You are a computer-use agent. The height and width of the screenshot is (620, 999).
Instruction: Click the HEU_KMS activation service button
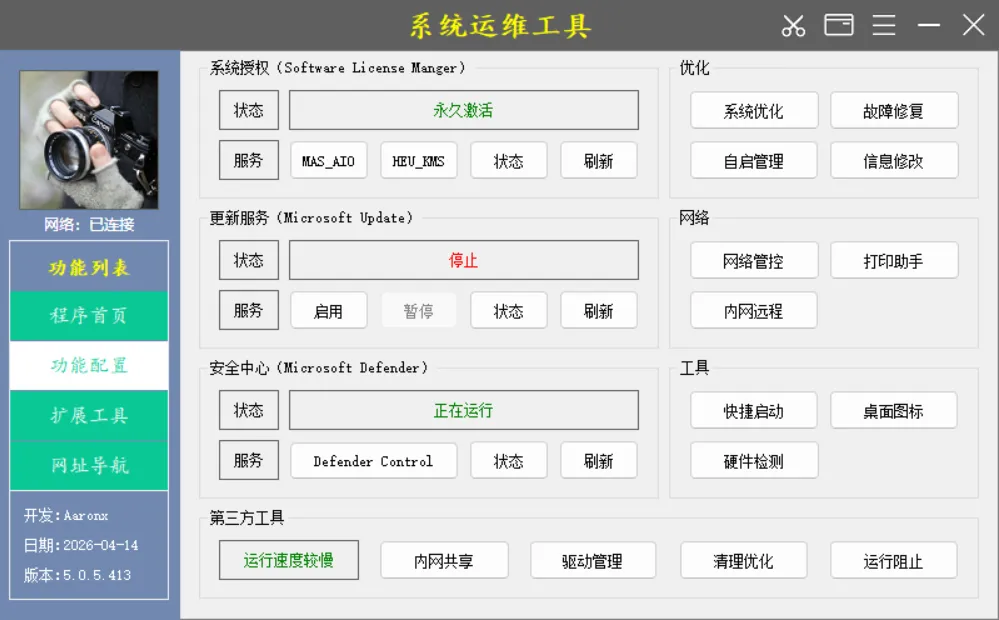[x=419, y=160]
